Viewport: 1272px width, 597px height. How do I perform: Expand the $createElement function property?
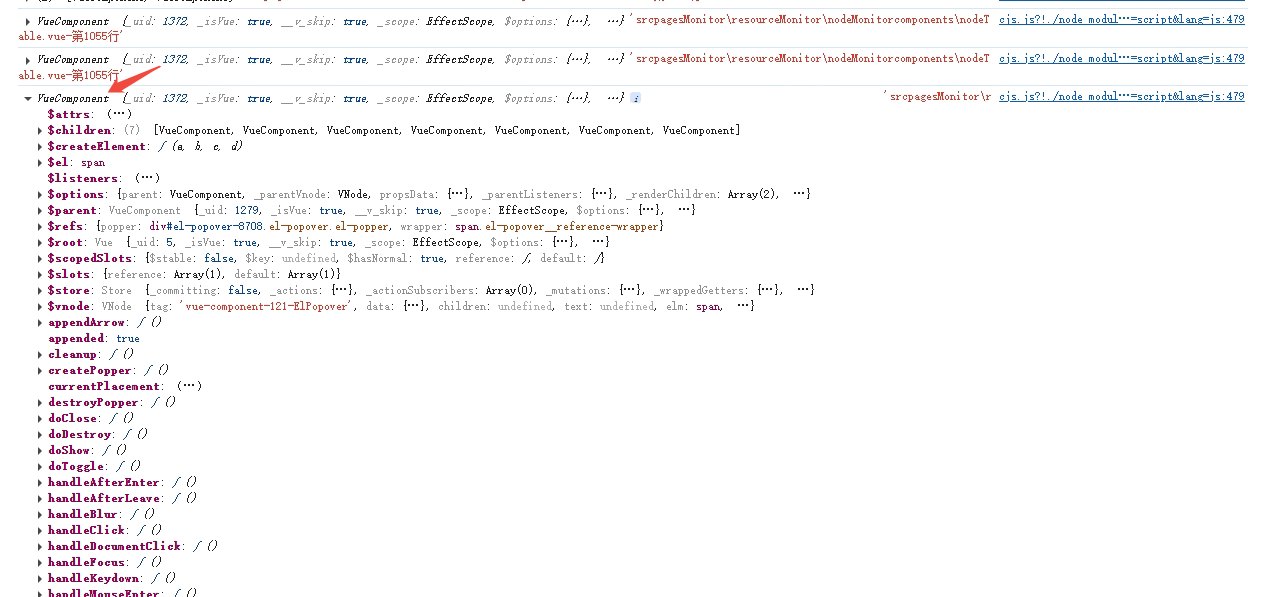pos(40,146)
